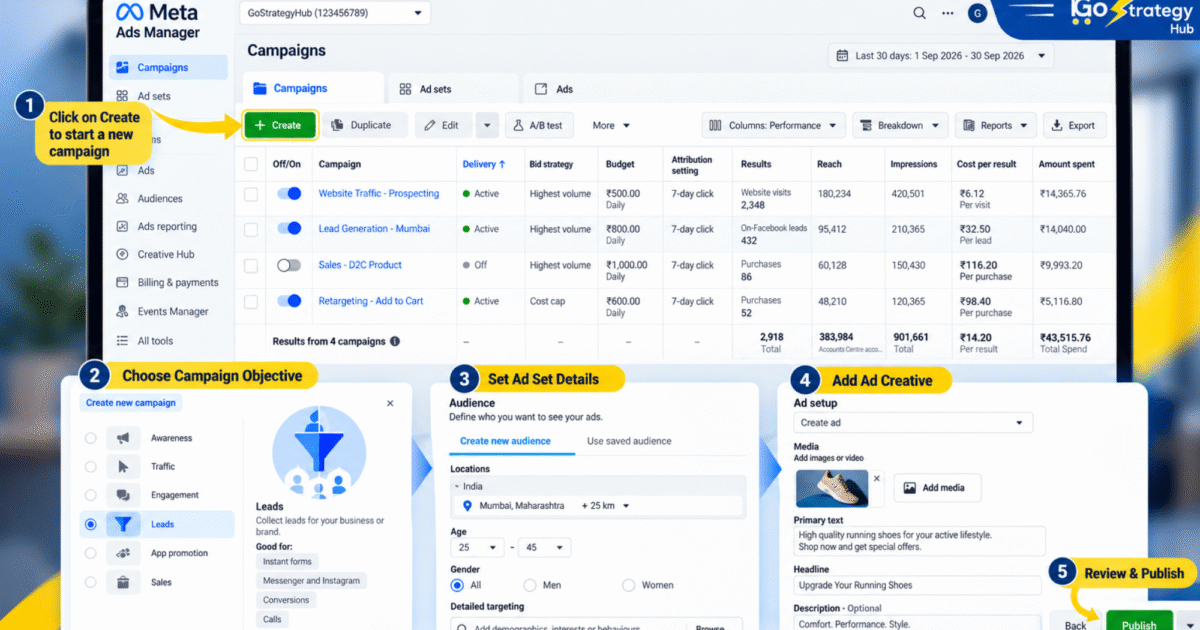Check the Website Traffic - Prospecting row checkbox
The height and width of the screenshot is (630, 1200).
tap(251, 193)
